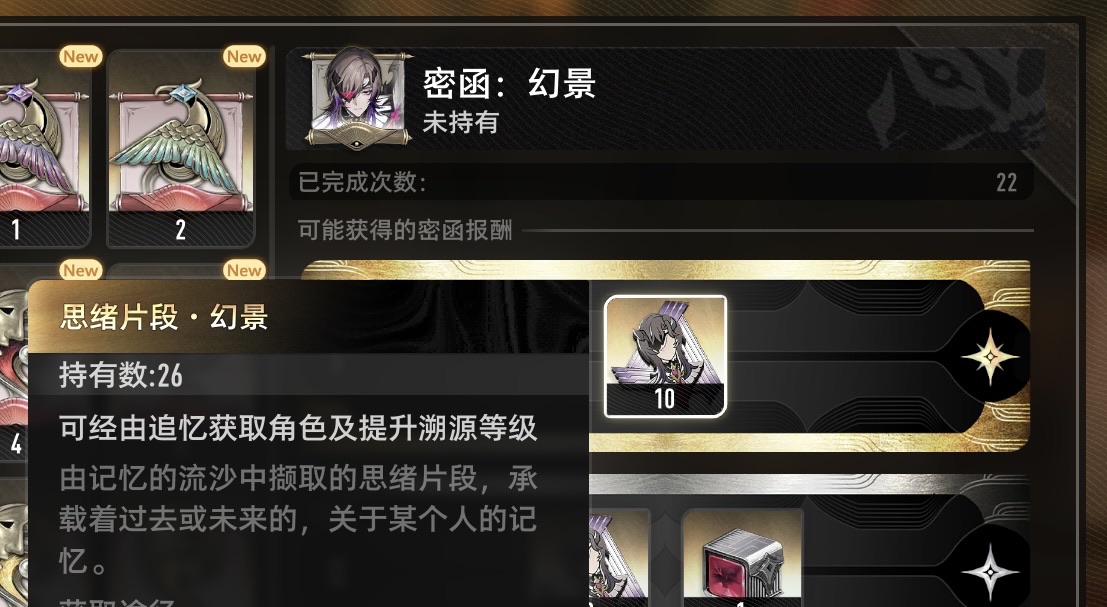Select the highlighted reward fragment showing 10
This screenshot has width=1107, height=607.
coord(665,356)
